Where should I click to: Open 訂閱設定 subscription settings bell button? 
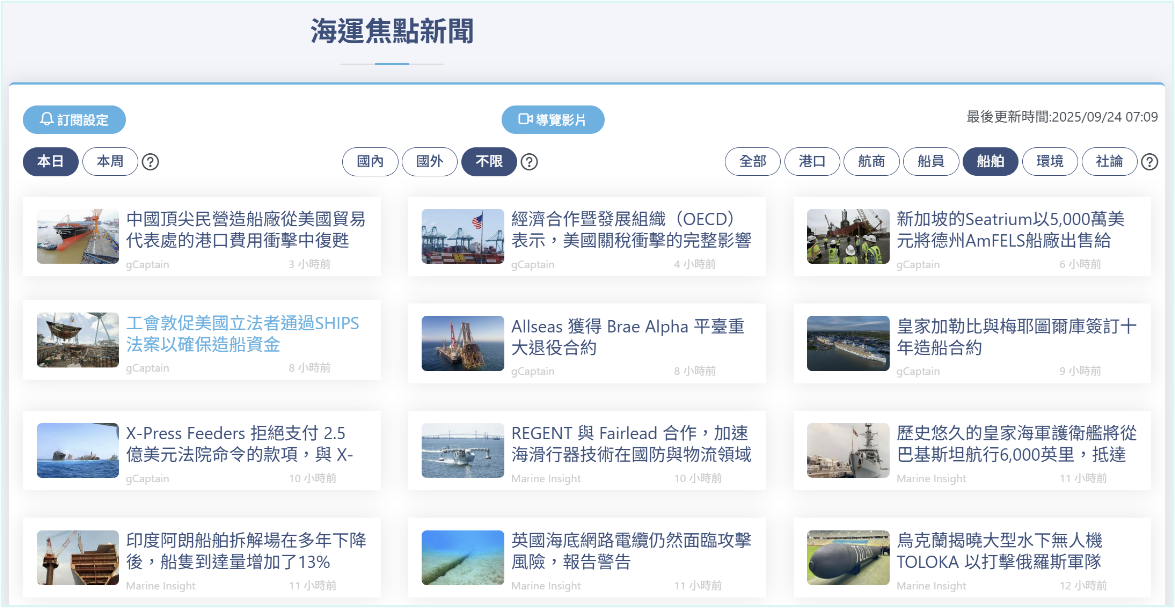coord(74,120)
